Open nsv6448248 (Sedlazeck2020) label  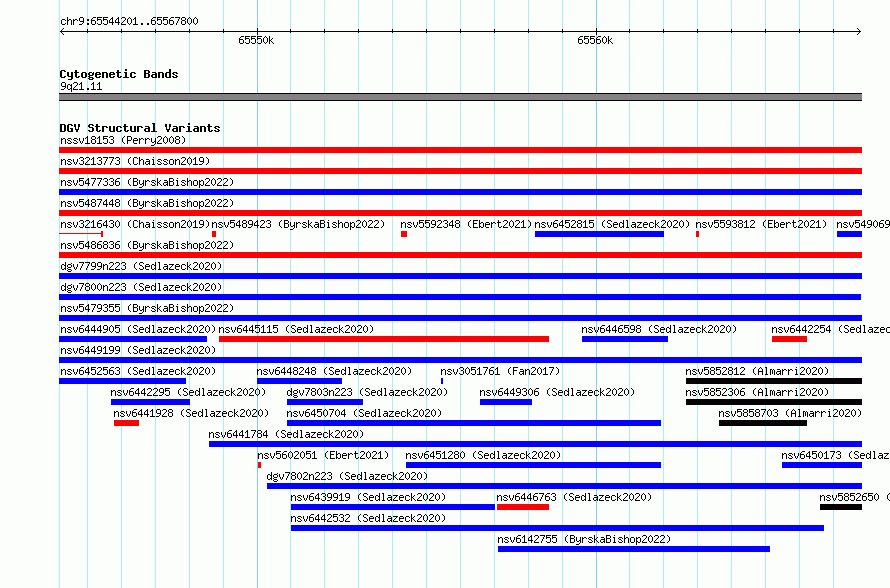(334, 371)
